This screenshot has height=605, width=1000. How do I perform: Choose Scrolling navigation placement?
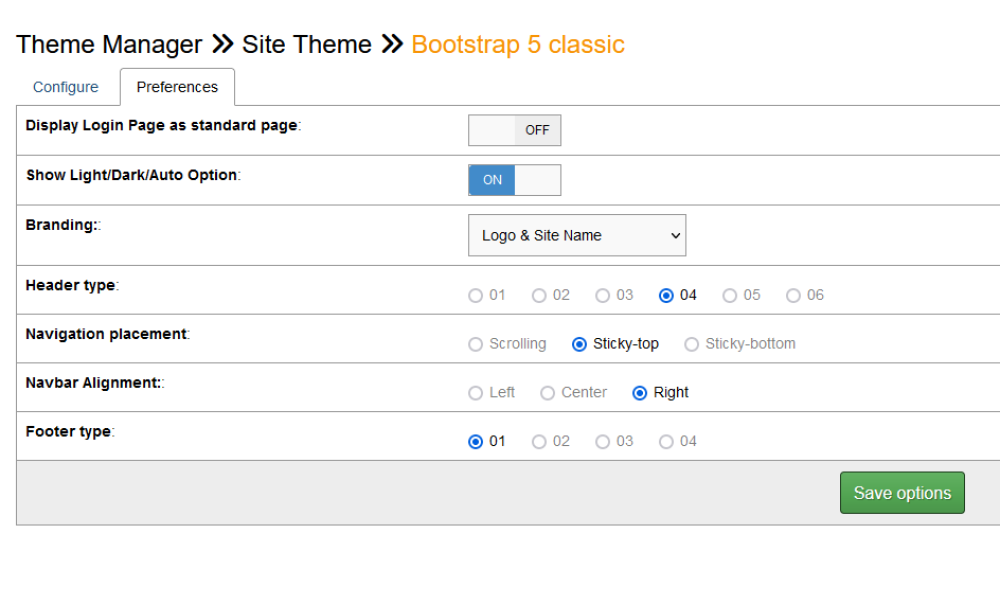click(475, 344)
